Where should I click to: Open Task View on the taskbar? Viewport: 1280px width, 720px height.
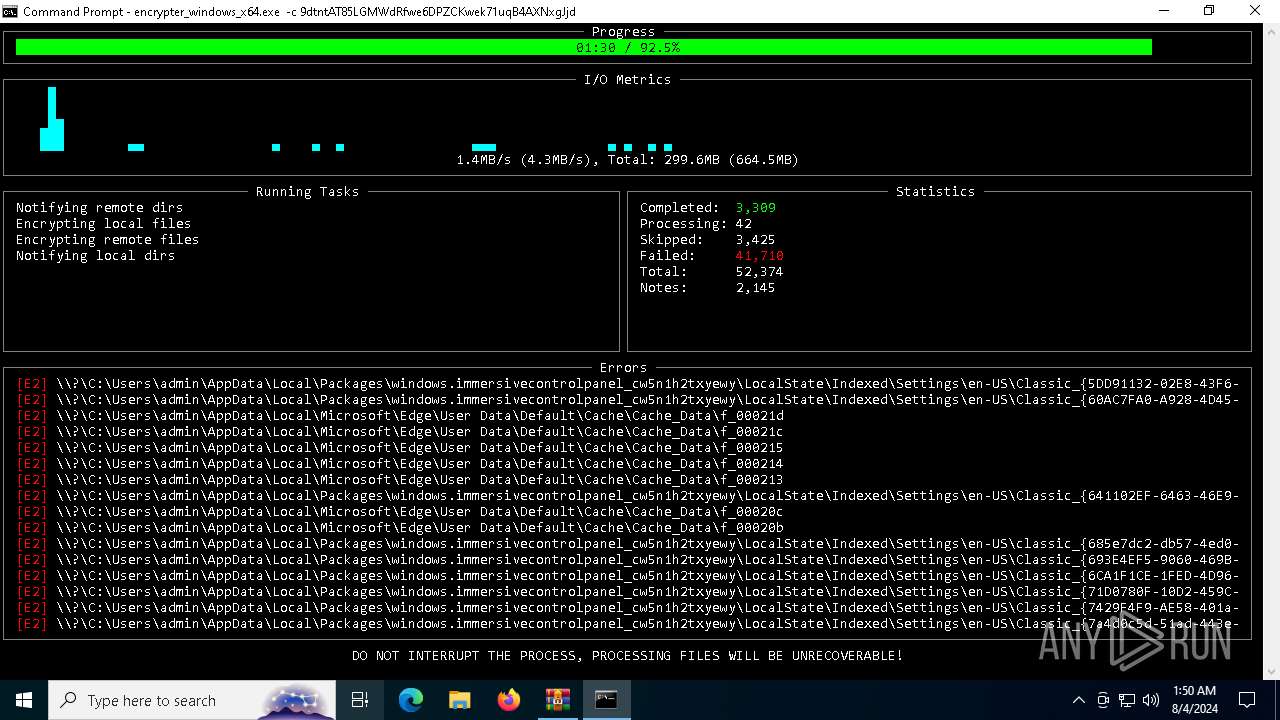[x=360, y=700]
